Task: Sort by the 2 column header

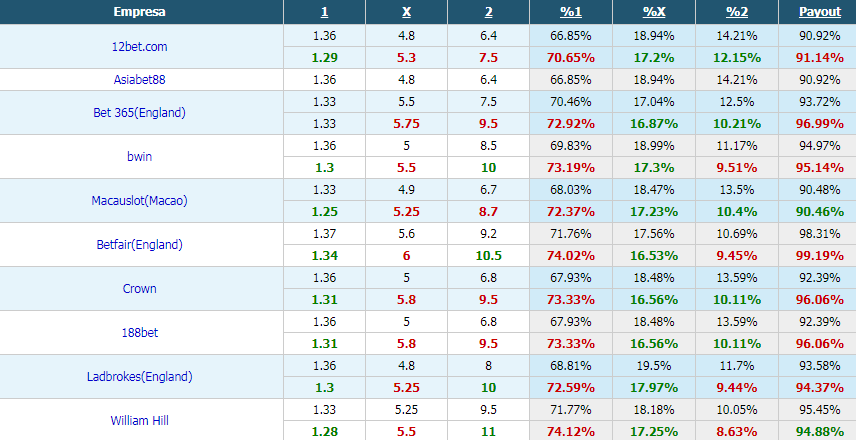Action: [x=488, y=12]
